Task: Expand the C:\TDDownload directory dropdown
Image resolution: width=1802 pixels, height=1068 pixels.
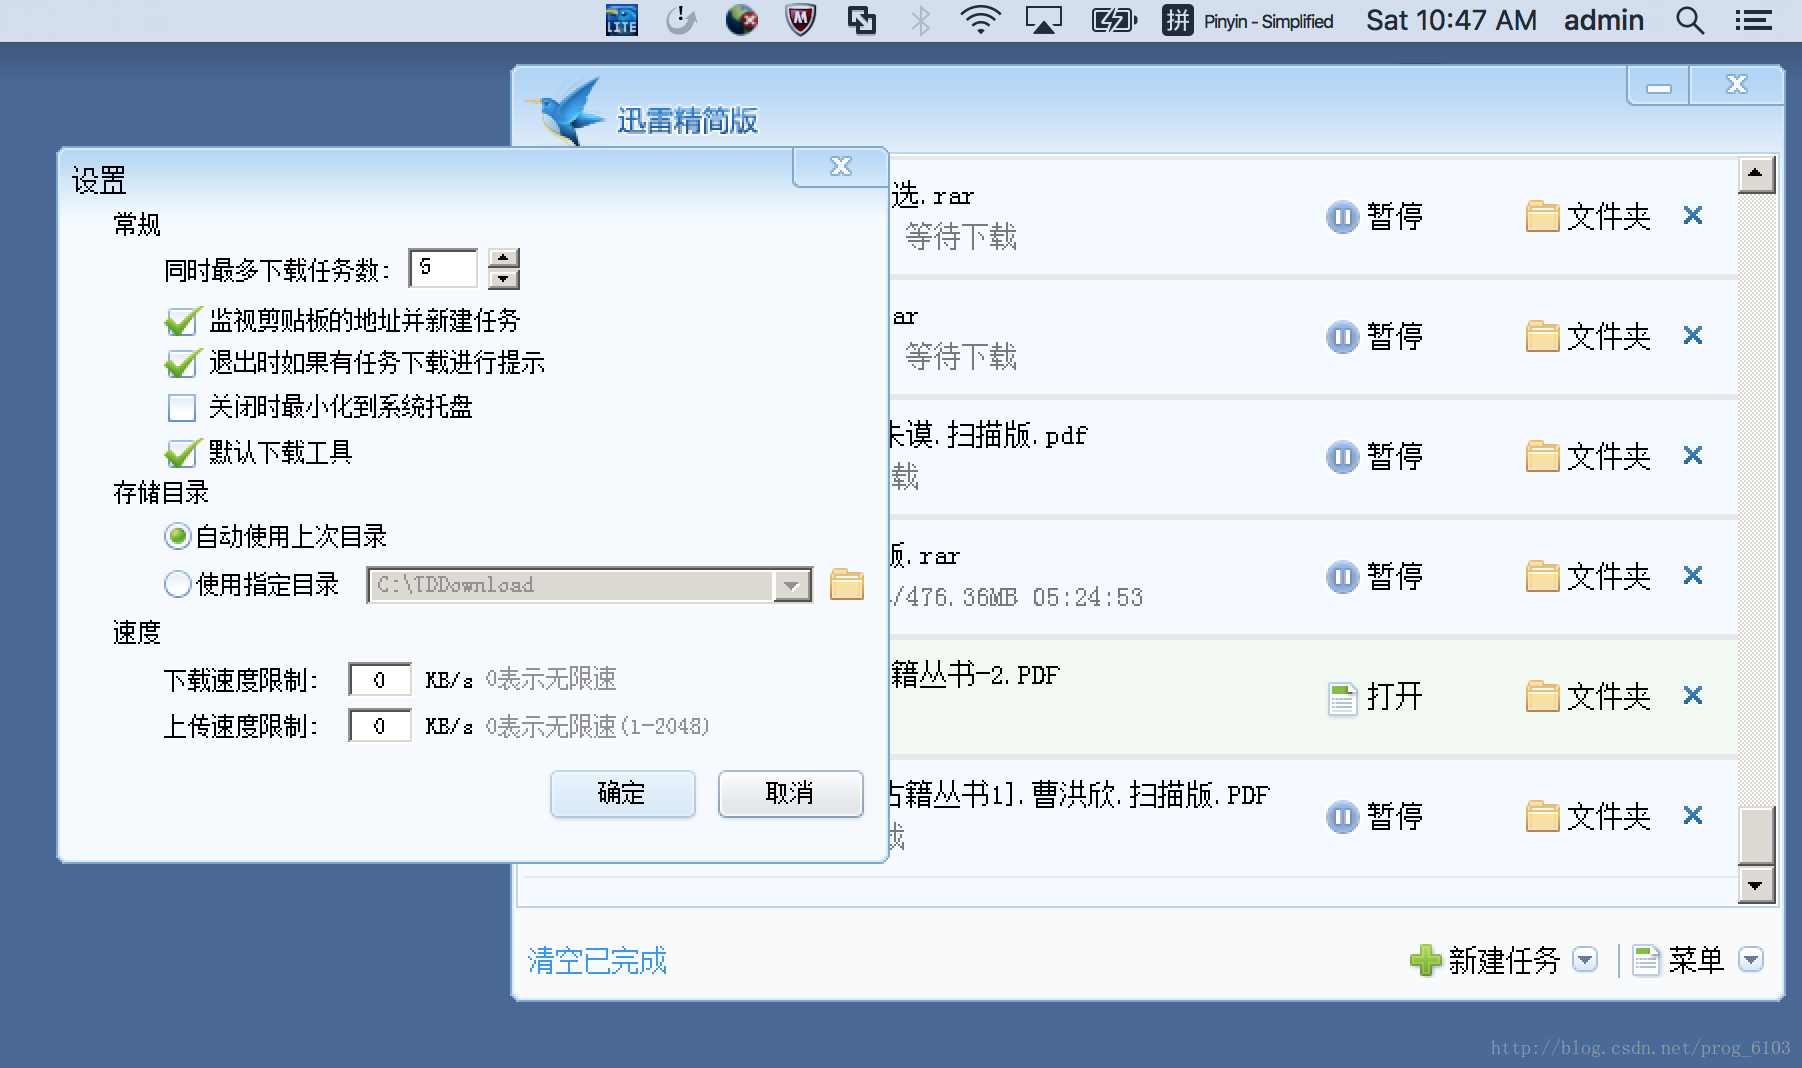Action: coord(791,585)
